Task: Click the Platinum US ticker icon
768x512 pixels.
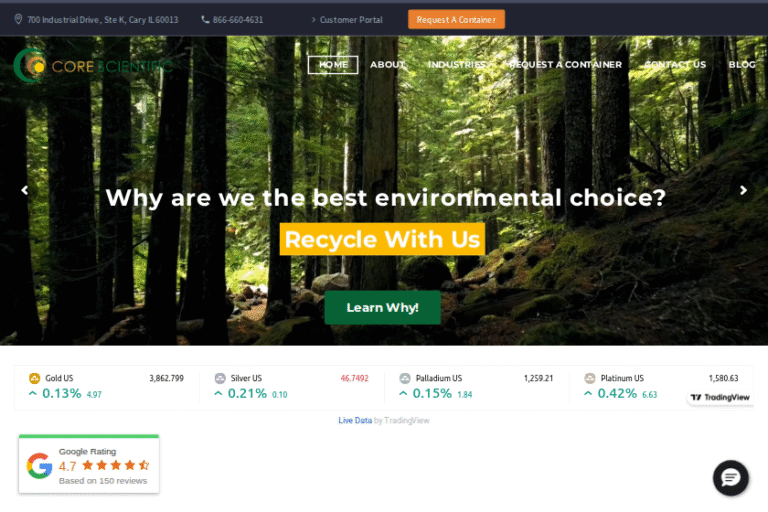Action: [x=590, y=378]
